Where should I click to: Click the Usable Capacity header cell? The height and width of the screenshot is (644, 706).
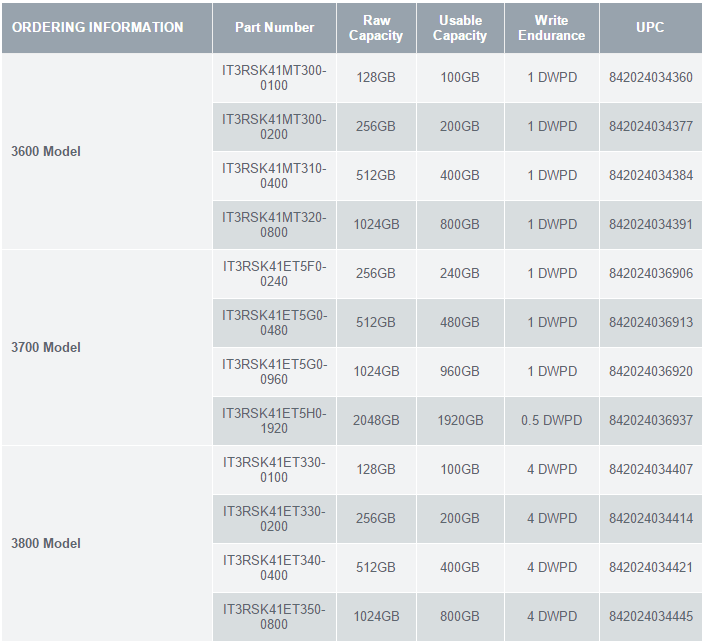coord(460,28)
